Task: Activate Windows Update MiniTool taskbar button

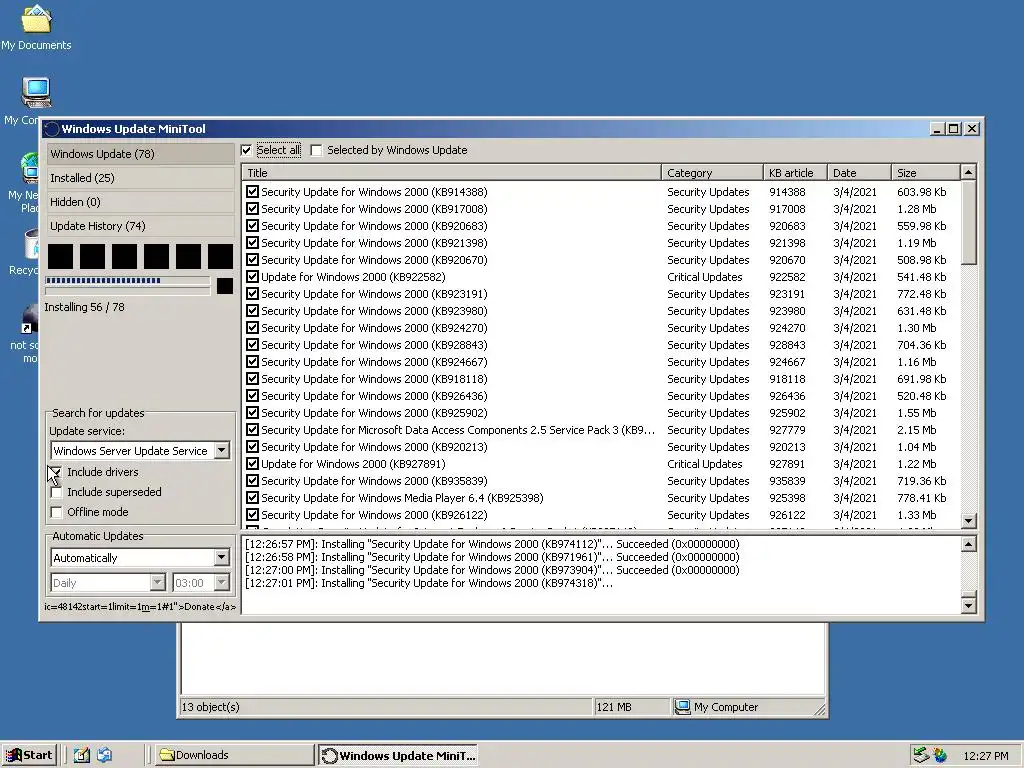Action: click(x=398, y=756)
